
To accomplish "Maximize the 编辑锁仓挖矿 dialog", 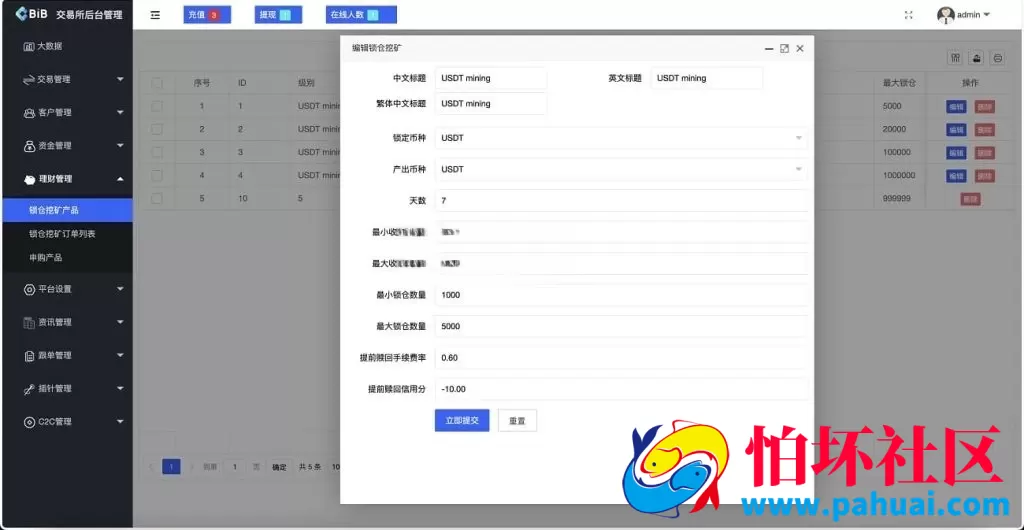I will 784,48.
